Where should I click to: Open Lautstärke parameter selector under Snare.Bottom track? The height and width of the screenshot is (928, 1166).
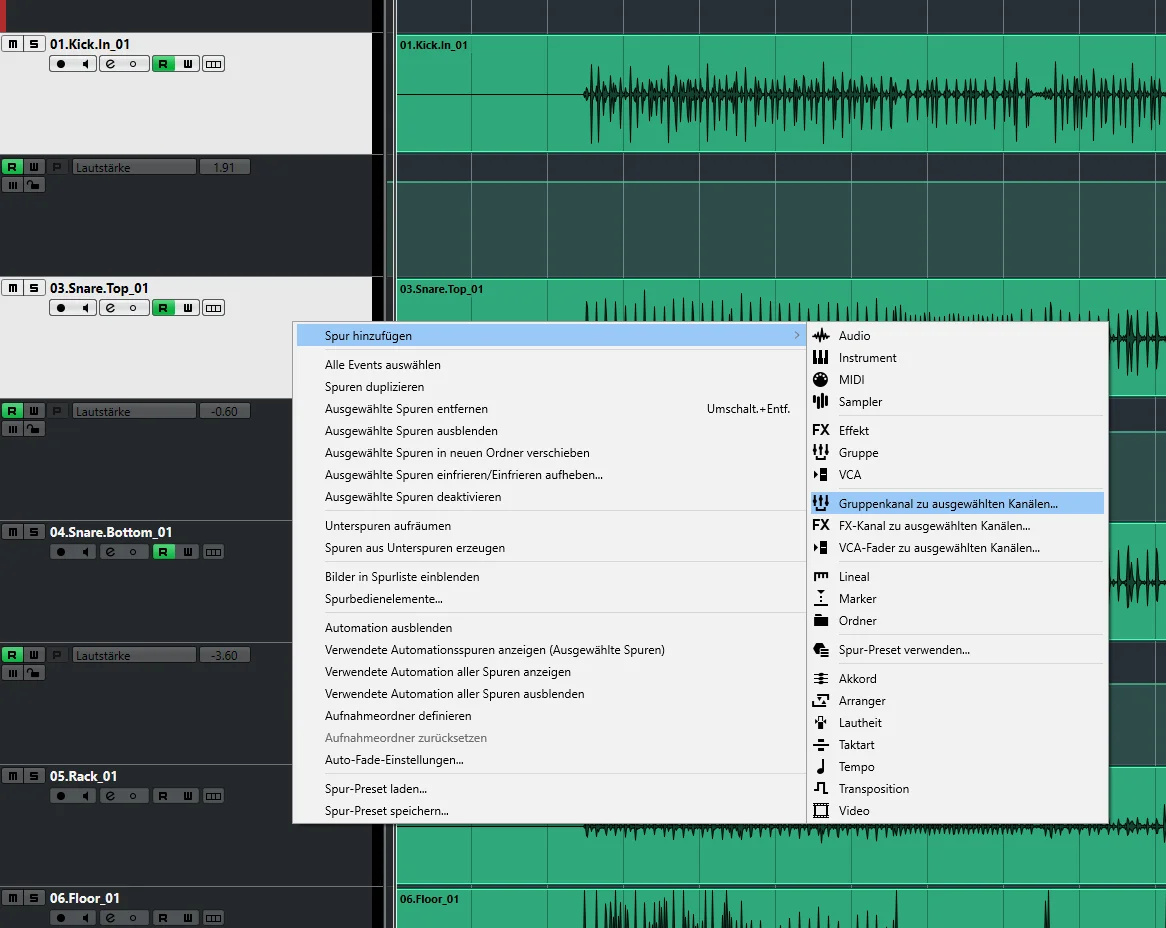[135, 655]
